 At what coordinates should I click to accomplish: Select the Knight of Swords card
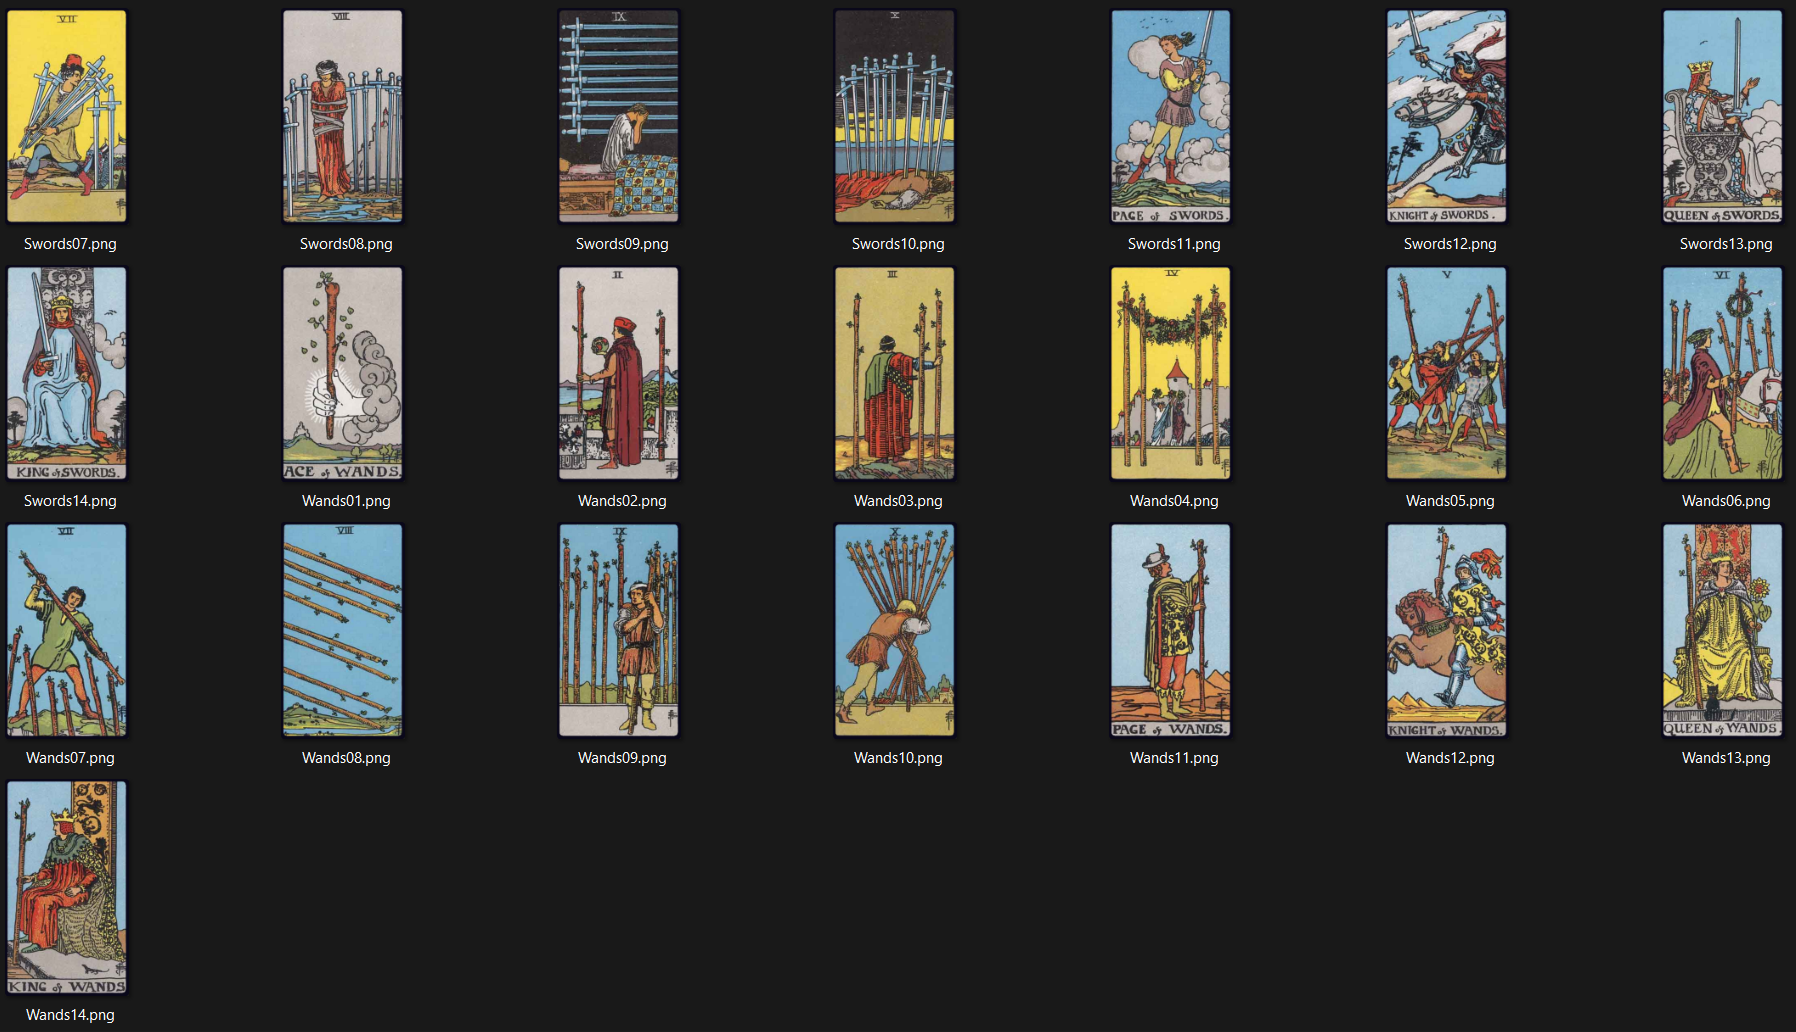tap(1447, 115)
